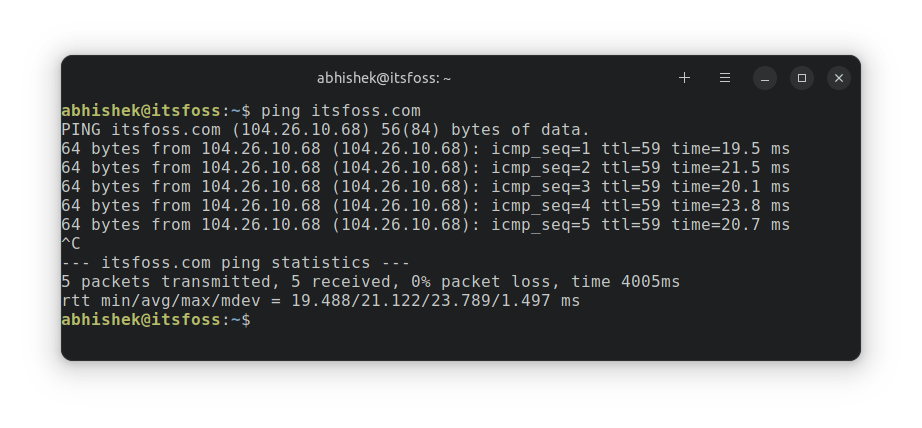Screen dimensions: 922x428
Task: Click the icmp_seq=5 reply line
Action: 425,224
